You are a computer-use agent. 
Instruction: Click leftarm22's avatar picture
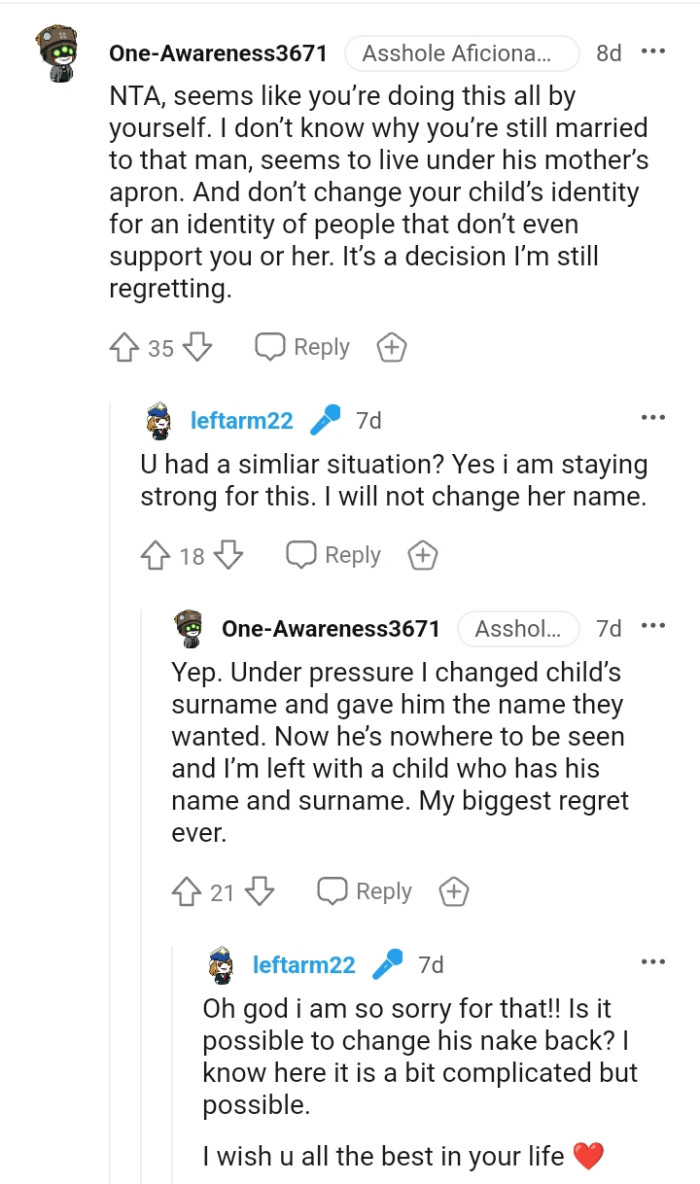pos(158,420)
